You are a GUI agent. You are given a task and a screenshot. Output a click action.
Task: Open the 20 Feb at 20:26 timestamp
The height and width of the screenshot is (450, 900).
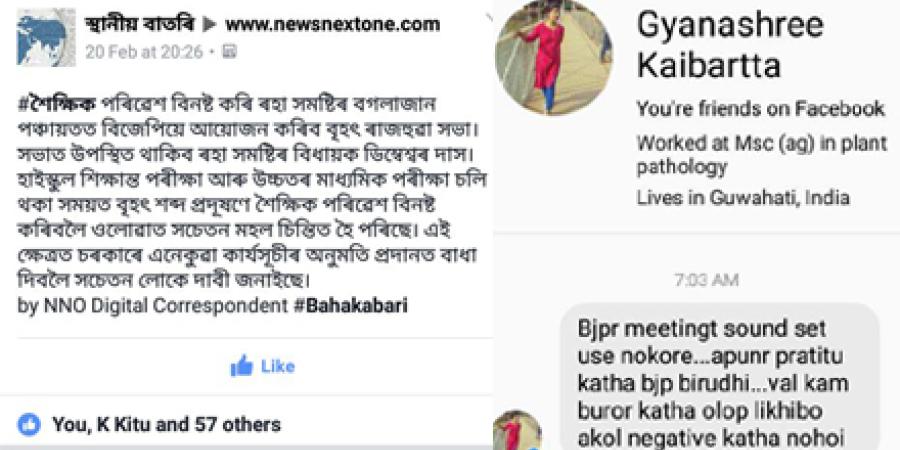pyautogui.click(x=143, y=53)
